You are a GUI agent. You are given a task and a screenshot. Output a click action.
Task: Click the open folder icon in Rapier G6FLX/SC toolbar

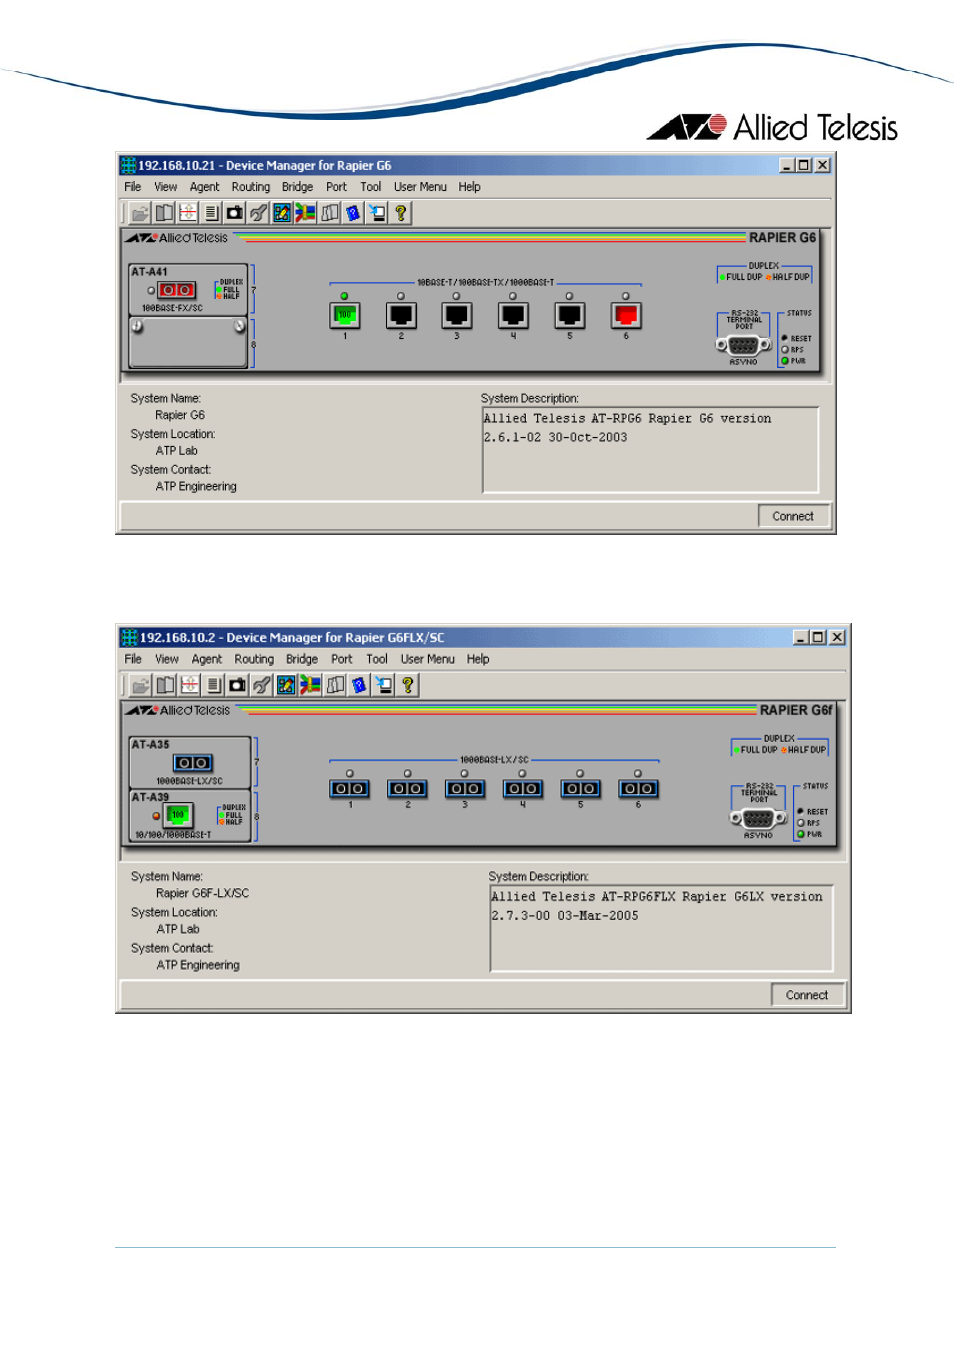click(x=141, y=685)
